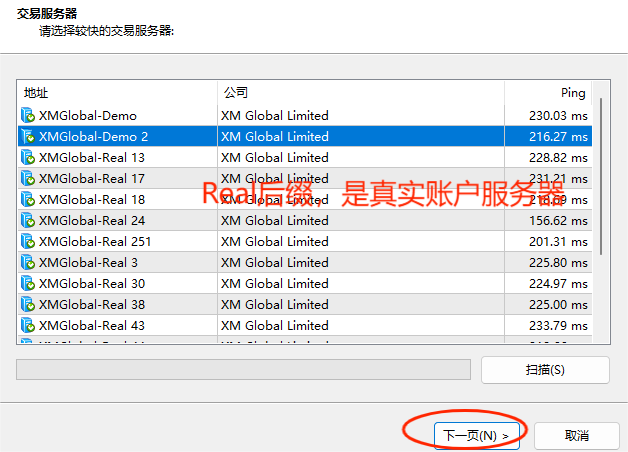Select the XMGlobal-Demo server address
The image size is (628, 452).
tap(88, 116)
